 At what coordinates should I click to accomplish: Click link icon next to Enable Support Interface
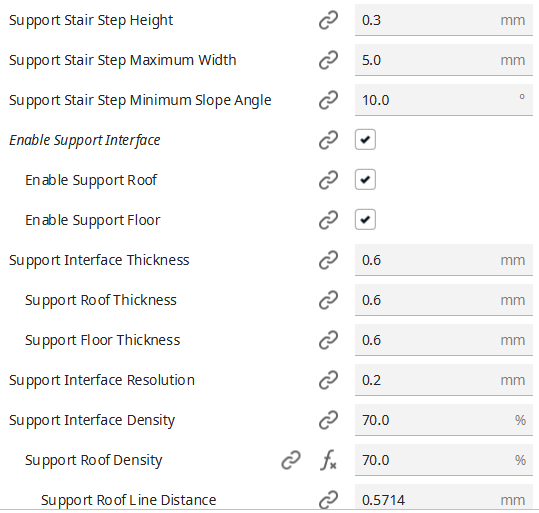point(328,140)
